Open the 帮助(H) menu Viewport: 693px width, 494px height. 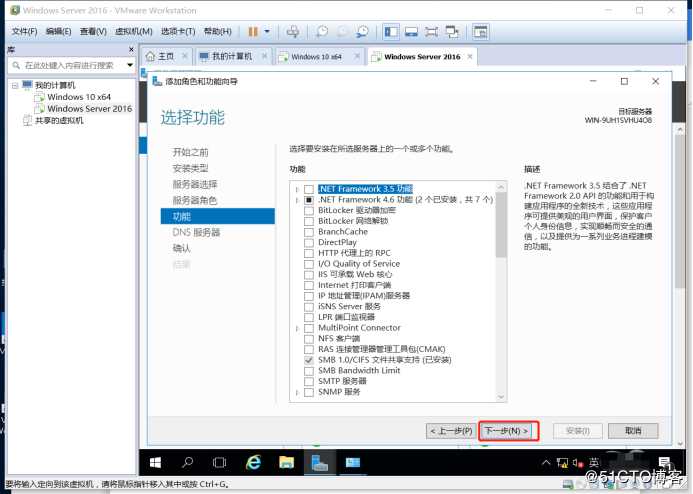coord(217,31)
